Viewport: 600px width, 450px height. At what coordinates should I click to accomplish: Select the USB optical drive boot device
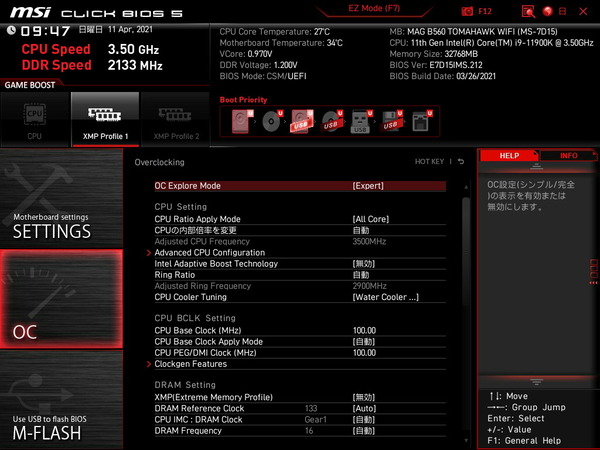332,121
